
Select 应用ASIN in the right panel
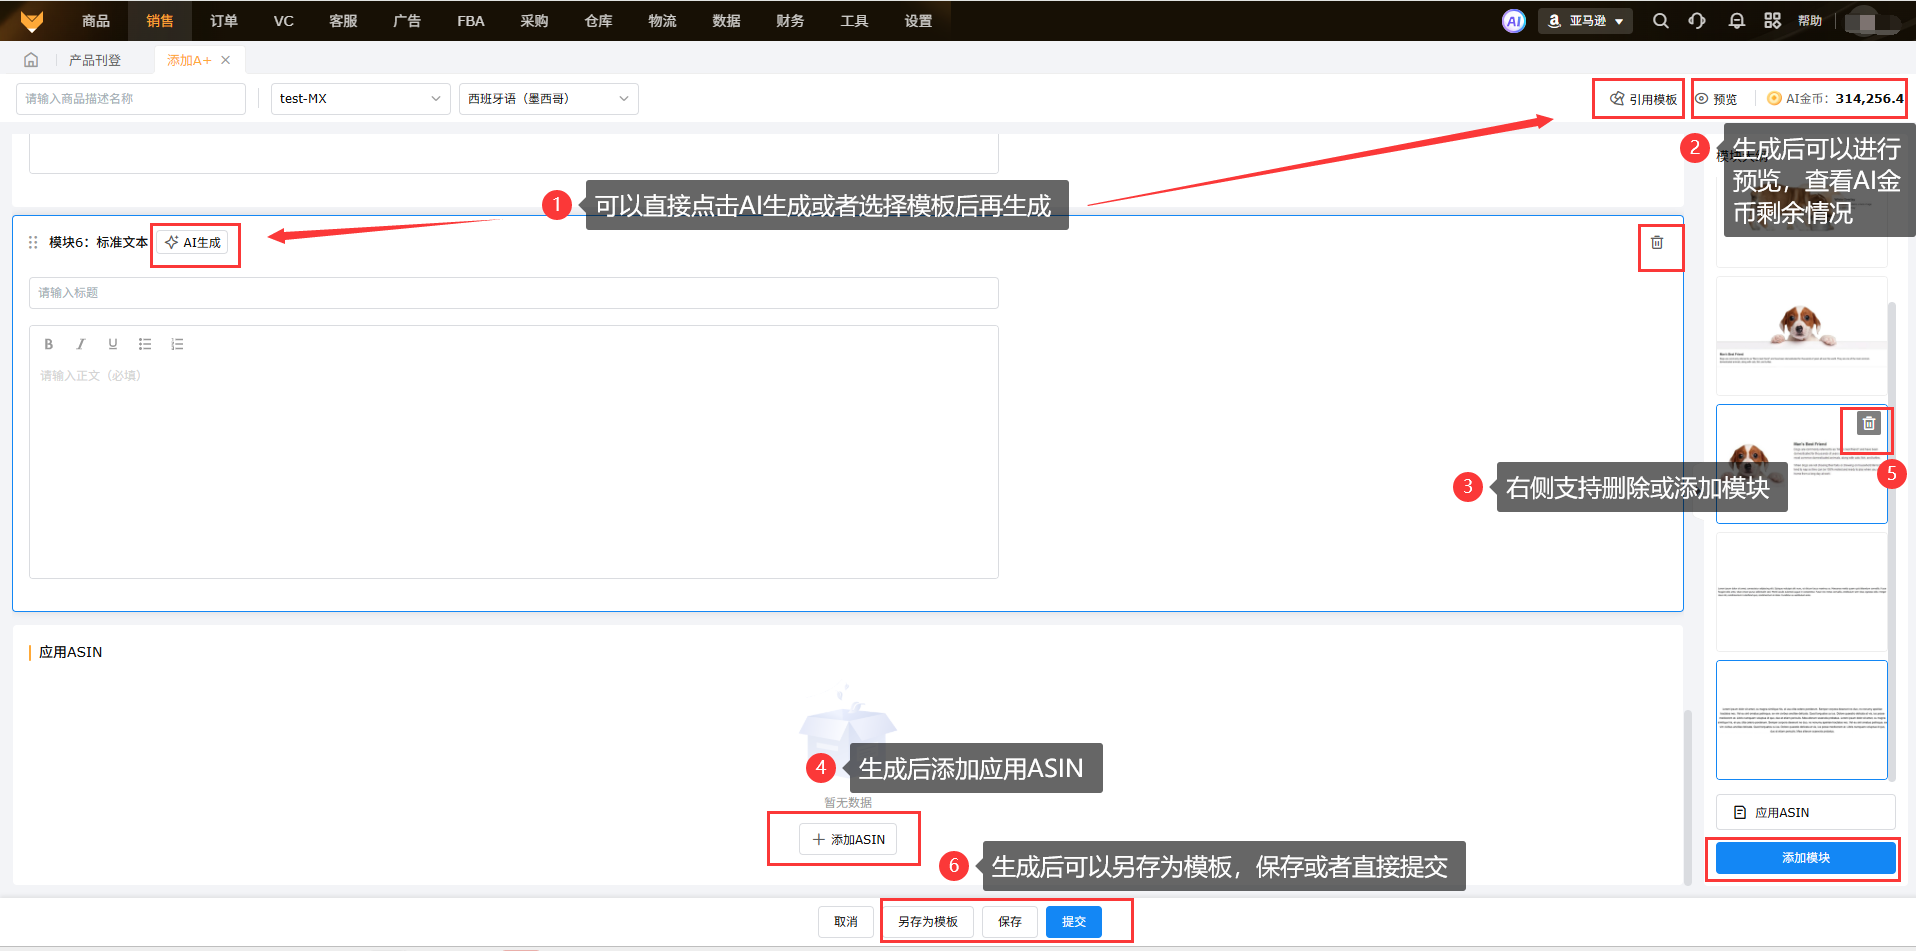click(1805, 812)
